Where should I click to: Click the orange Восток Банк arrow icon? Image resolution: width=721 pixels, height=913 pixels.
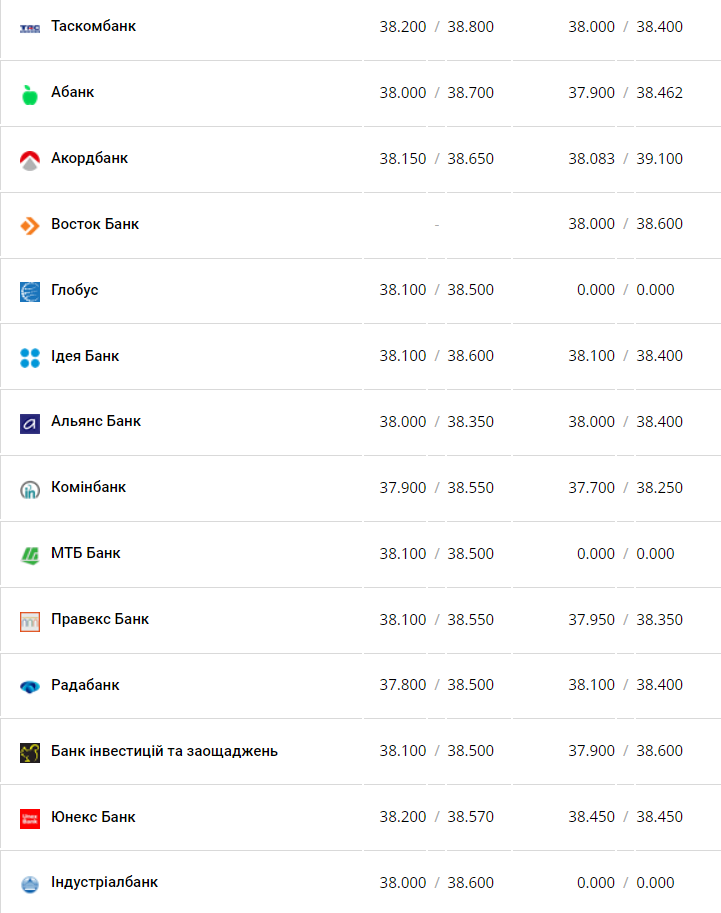click(x=30, y=225)
